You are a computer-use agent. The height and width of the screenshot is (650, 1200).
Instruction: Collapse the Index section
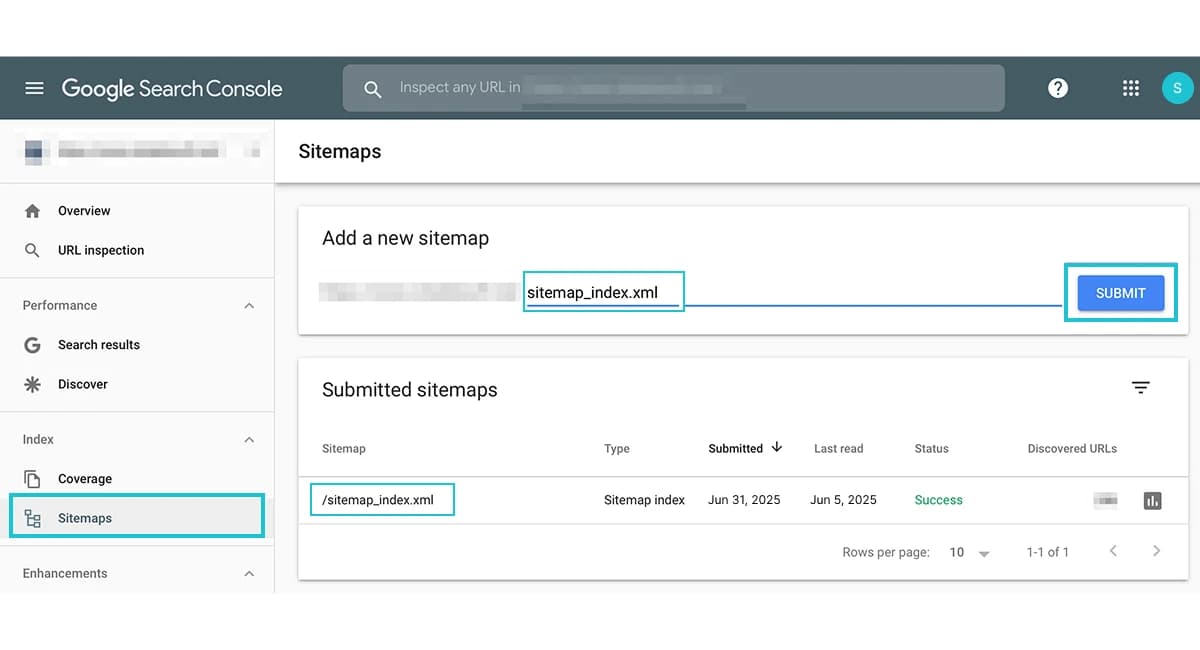249,439
